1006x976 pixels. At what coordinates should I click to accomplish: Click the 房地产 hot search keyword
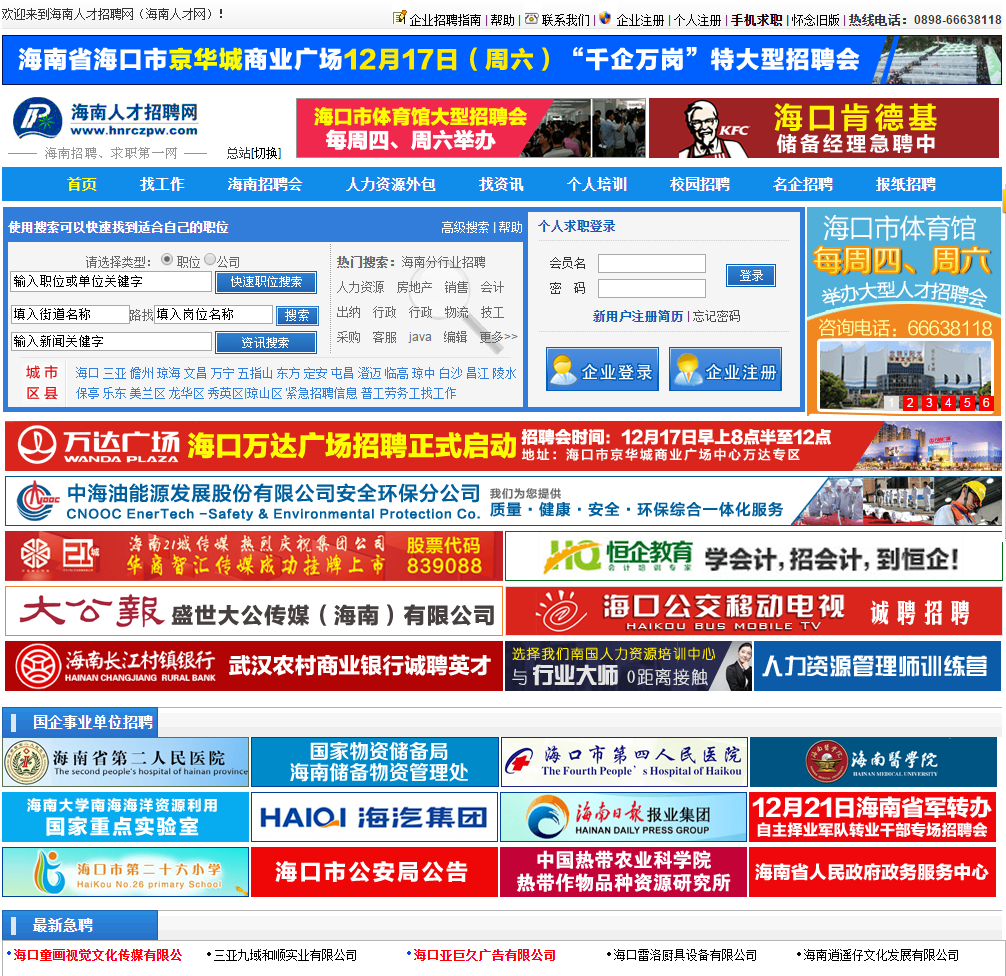(x=414, y=287)
